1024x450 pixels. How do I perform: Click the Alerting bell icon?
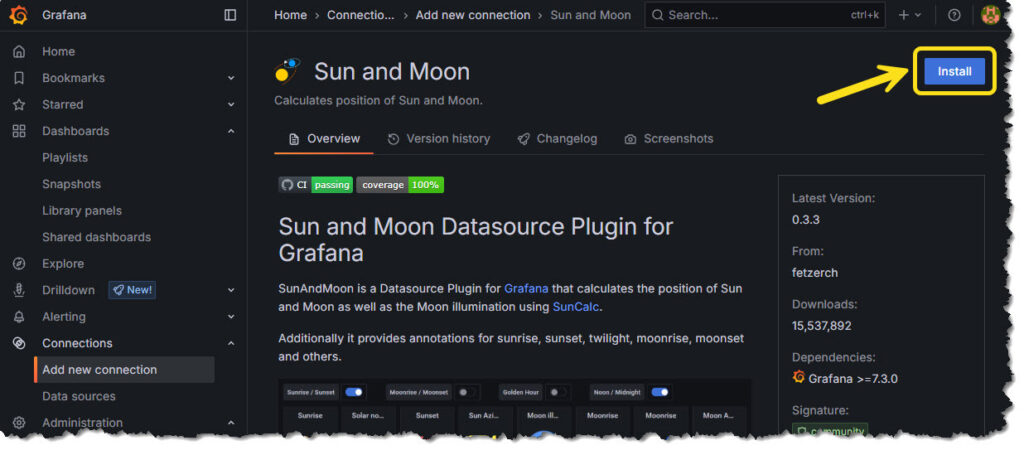click(x=19, y=317)
